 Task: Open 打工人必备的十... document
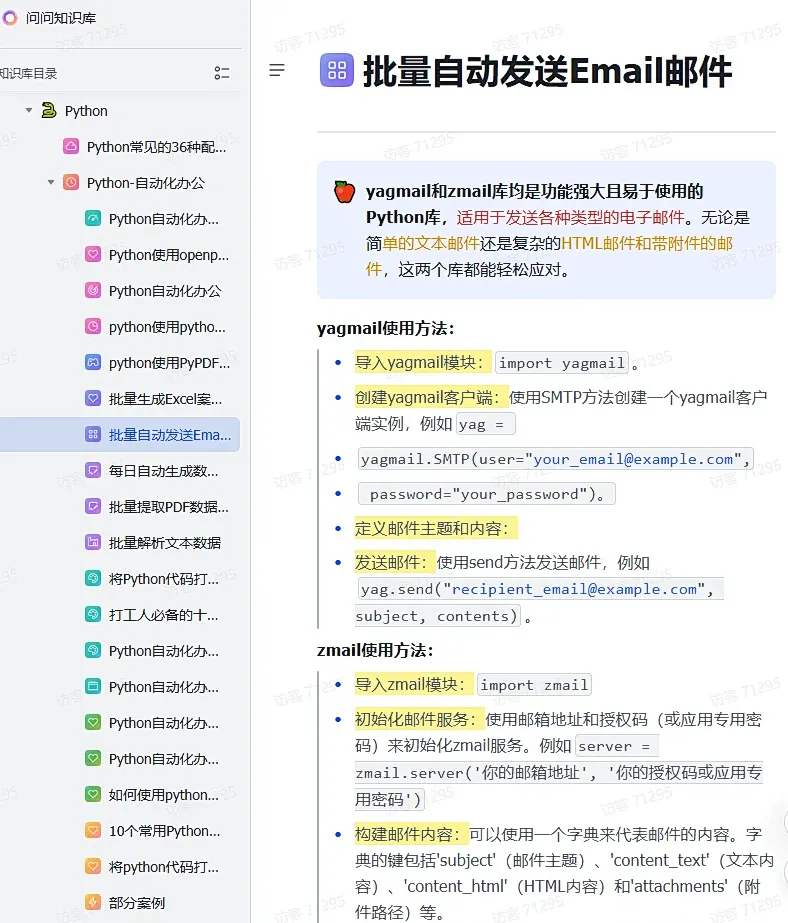(x=164, y=615)
